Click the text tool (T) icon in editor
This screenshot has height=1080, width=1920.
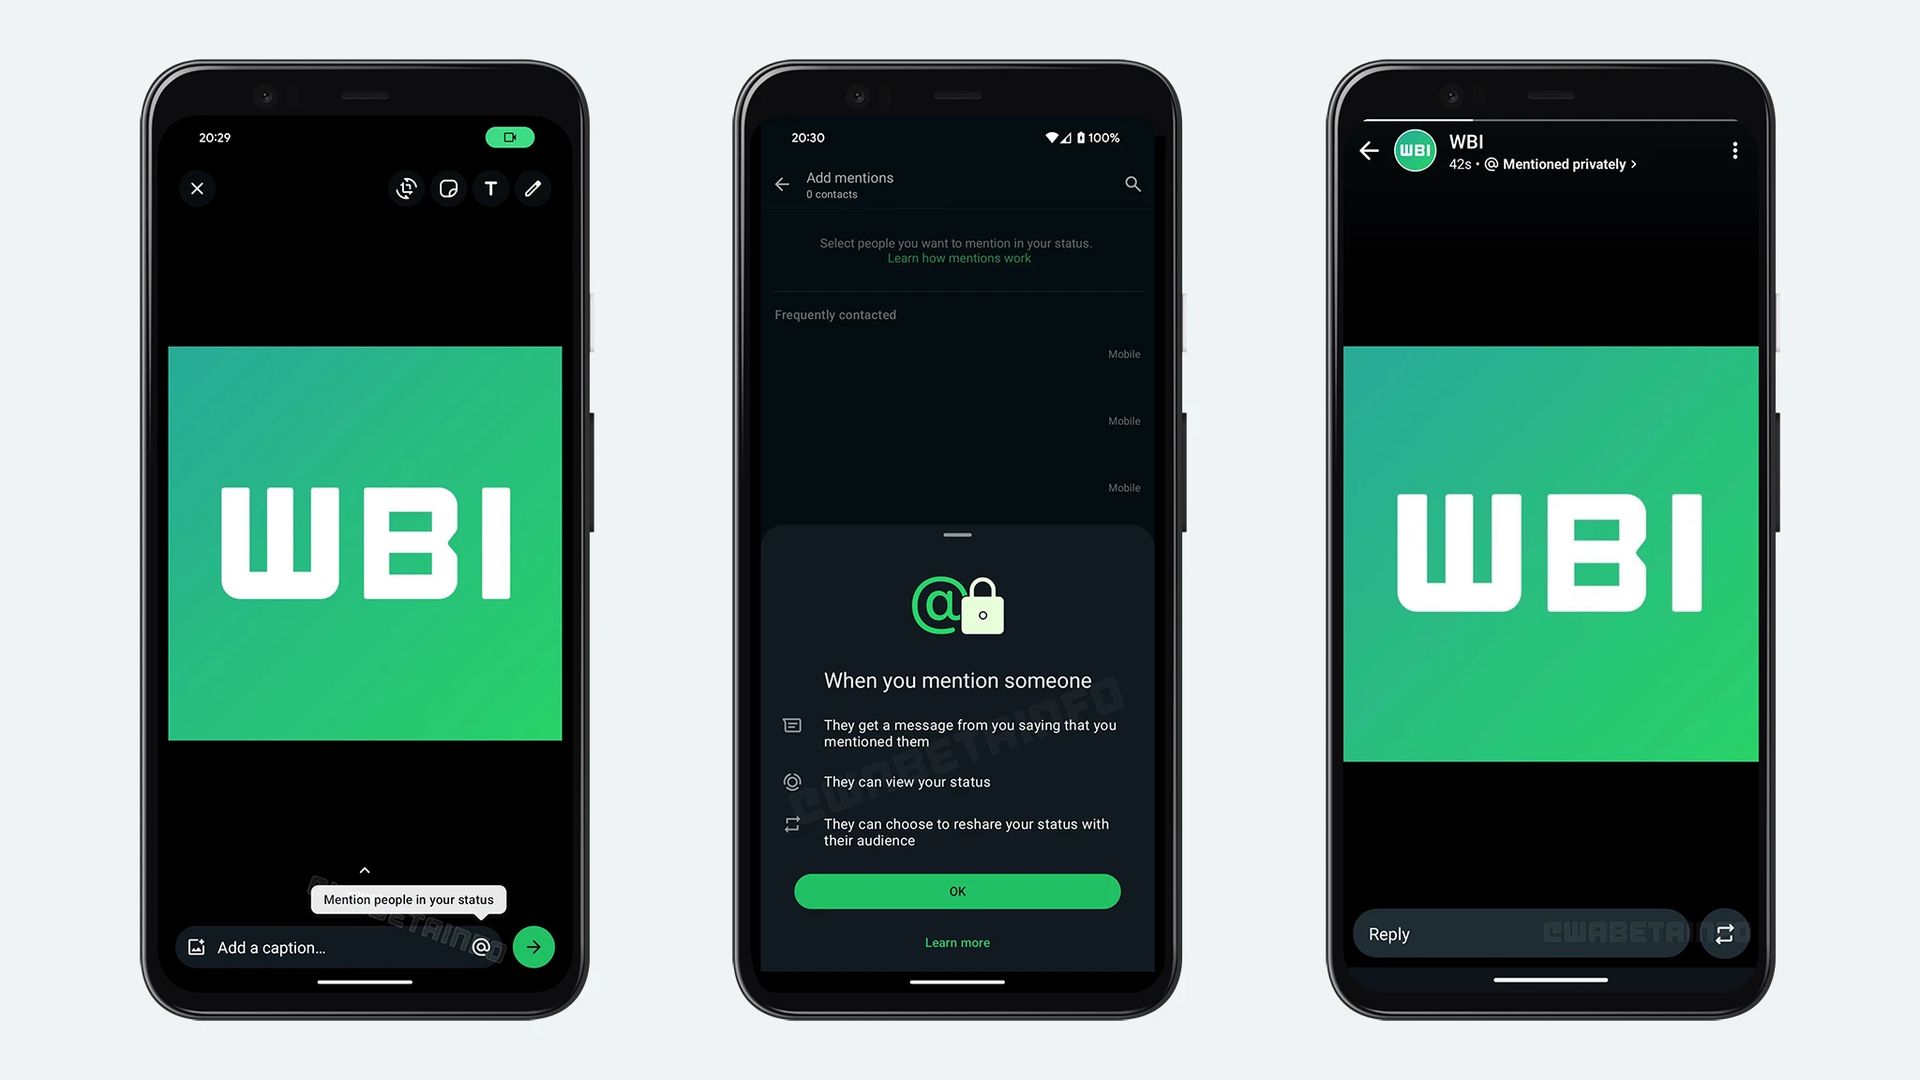click(488, 189)
